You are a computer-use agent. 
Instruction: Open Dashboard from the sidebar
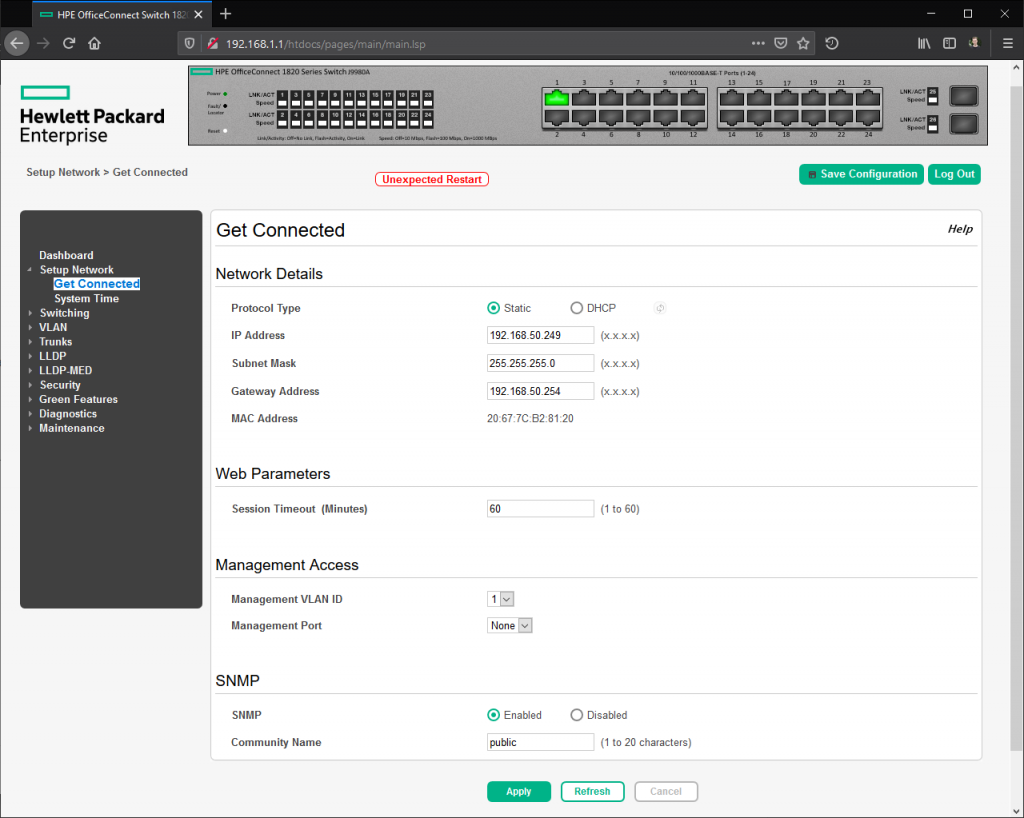[x=66, y=255]
